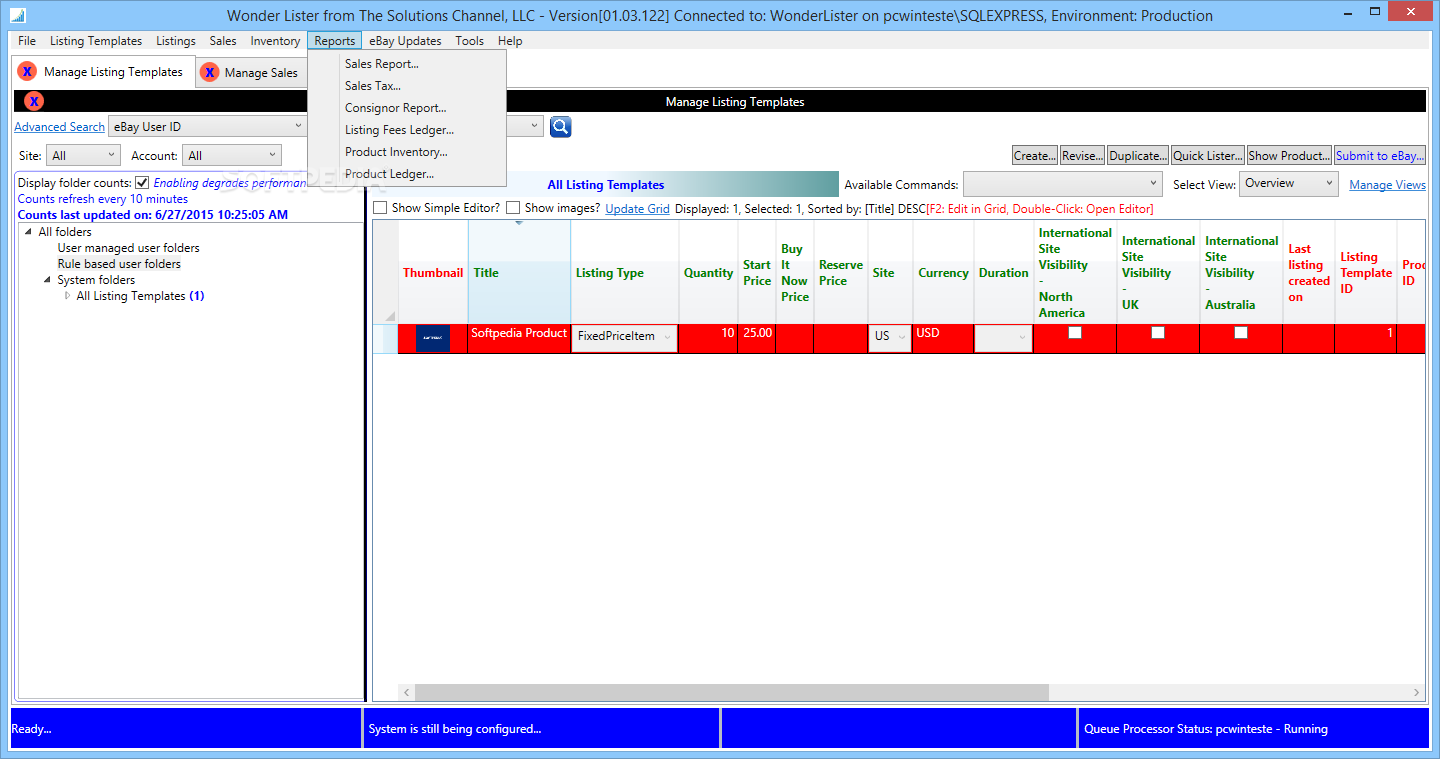
Task: Click the red X icon on the black header bar
Action: pyautogui.click(x=34, y=101)
